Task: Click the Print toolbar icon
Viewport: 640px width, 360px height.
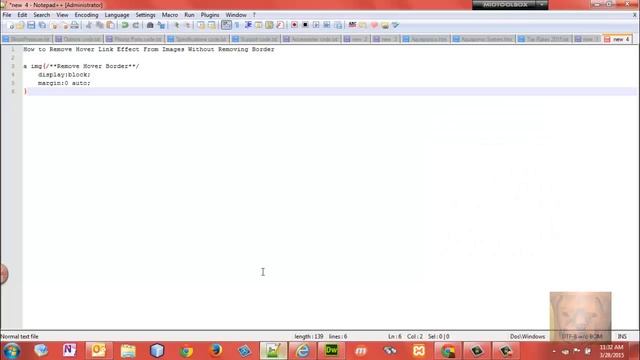Action: pyautogui.click(x=74, y=25)
